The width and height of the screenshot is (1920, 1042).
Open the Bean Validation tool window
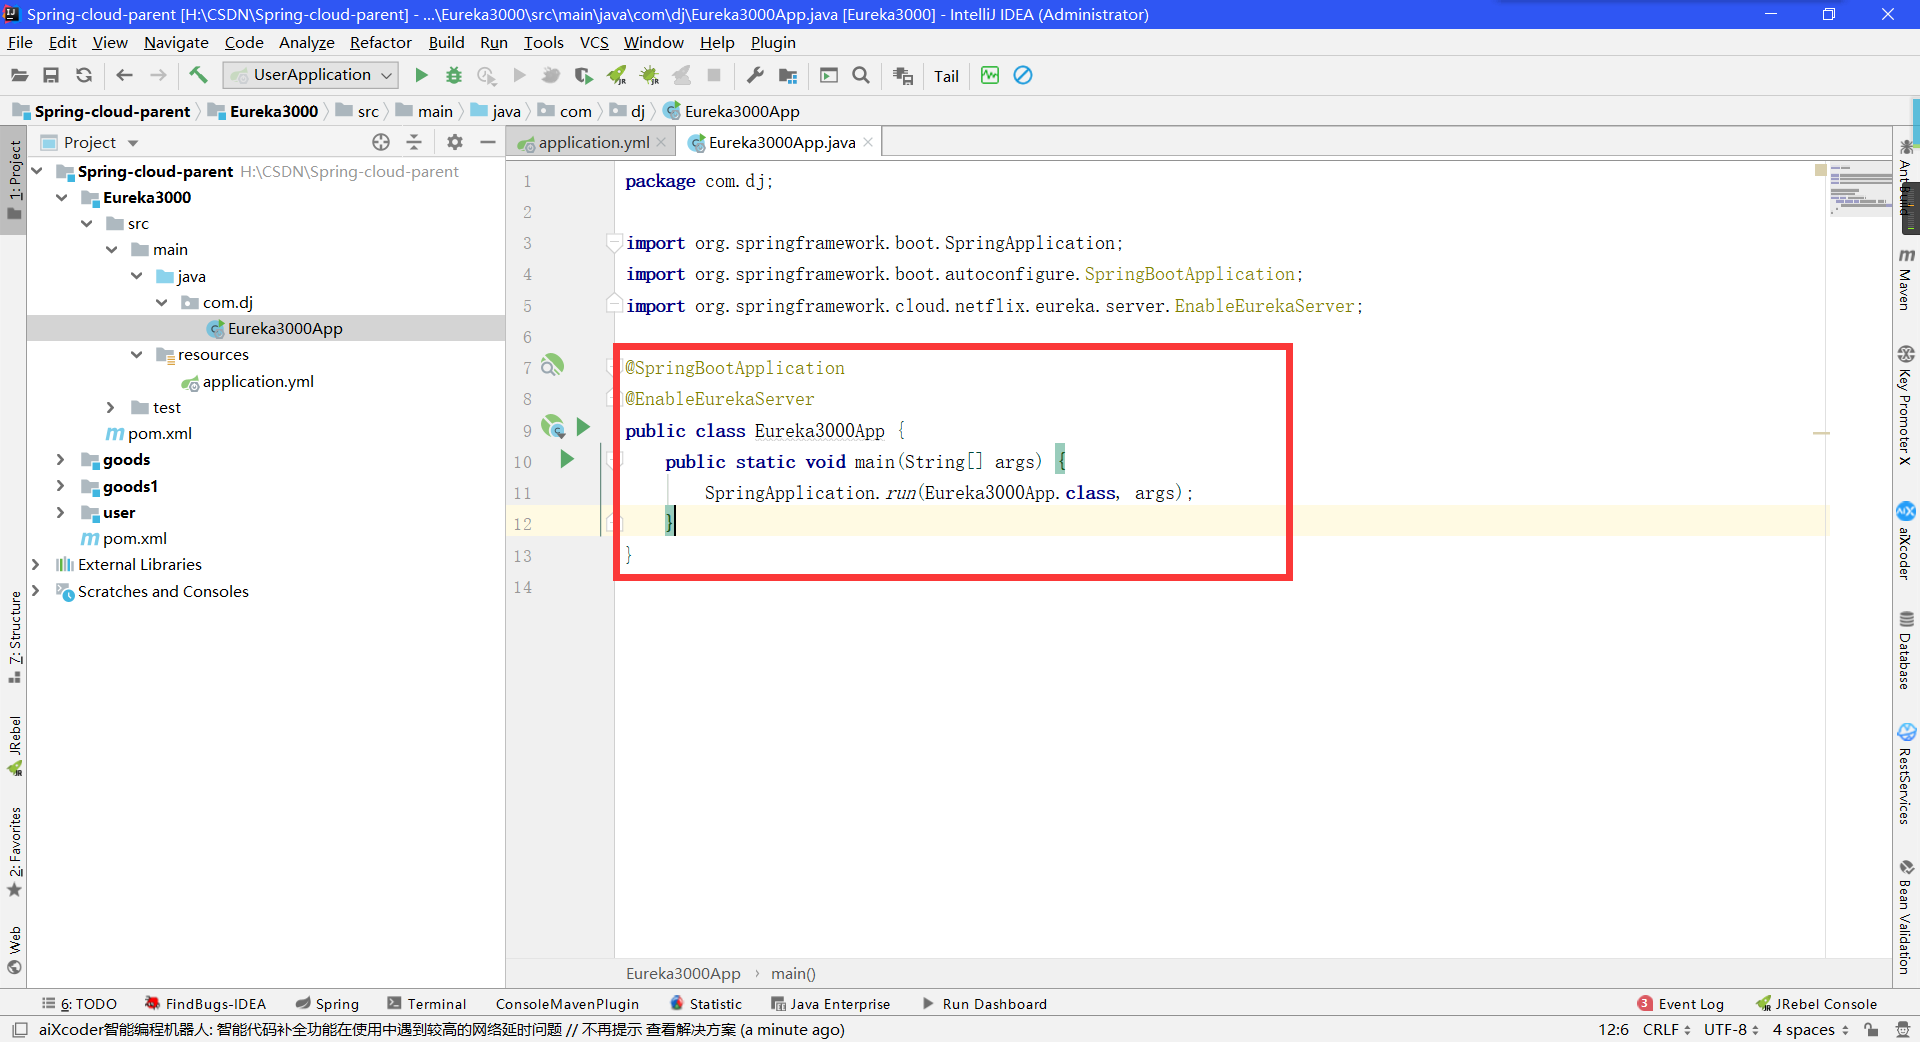[x=1906, y=916]
